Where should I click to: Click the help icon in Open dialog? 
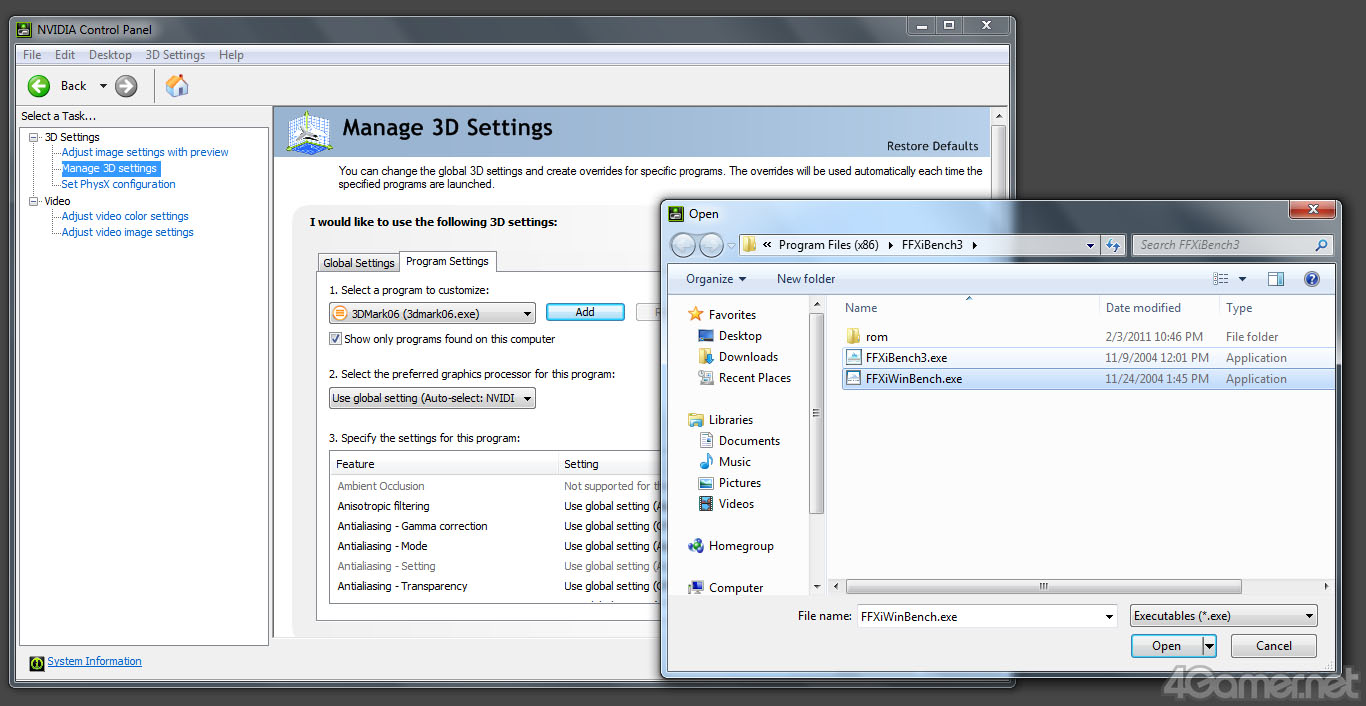(x=1312, y=279)
